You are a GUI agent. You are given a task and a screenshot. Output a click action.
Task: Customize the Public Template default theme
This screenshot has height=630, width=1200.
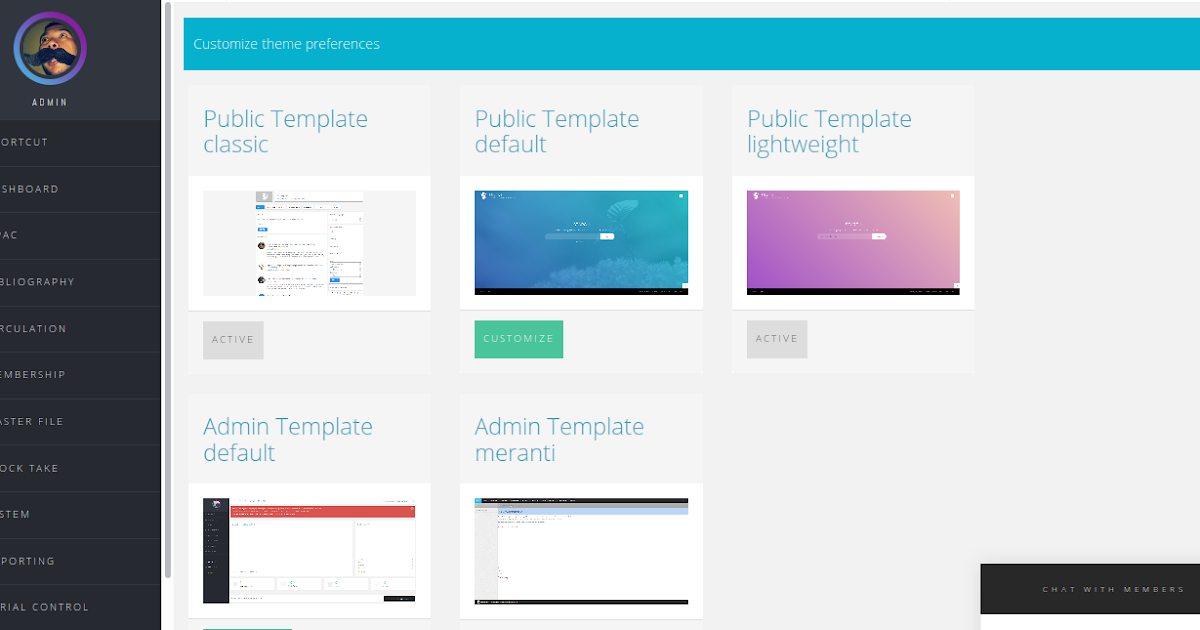click(518, 339)
